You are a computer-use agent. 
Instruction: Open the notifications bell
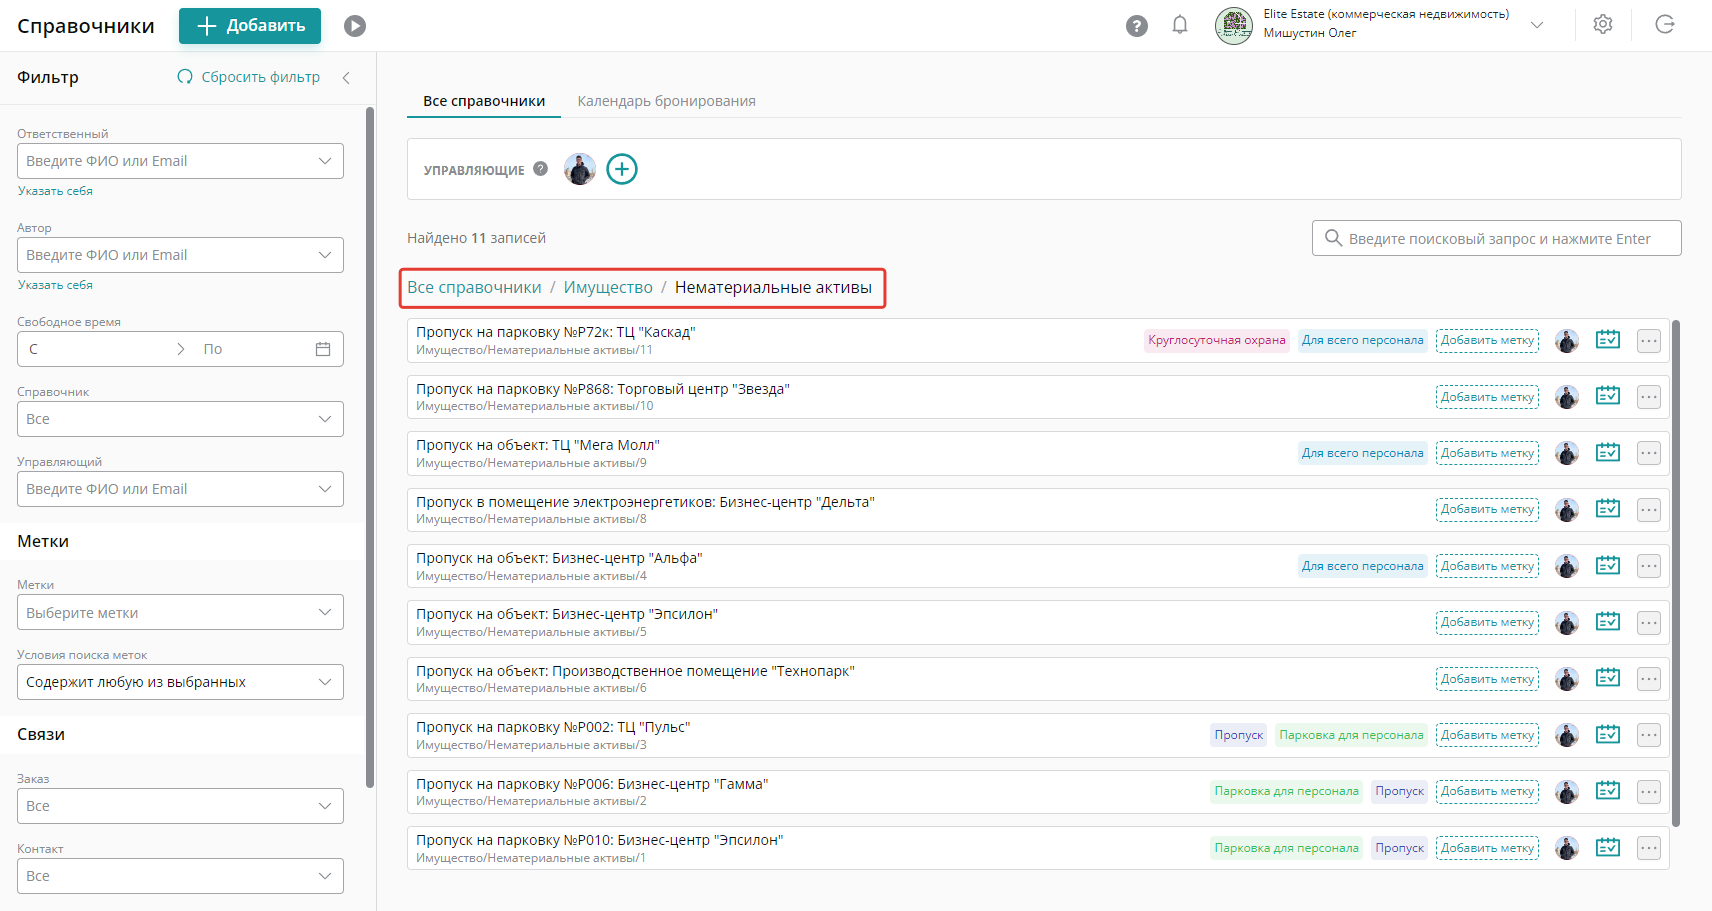click(1180, 25)
